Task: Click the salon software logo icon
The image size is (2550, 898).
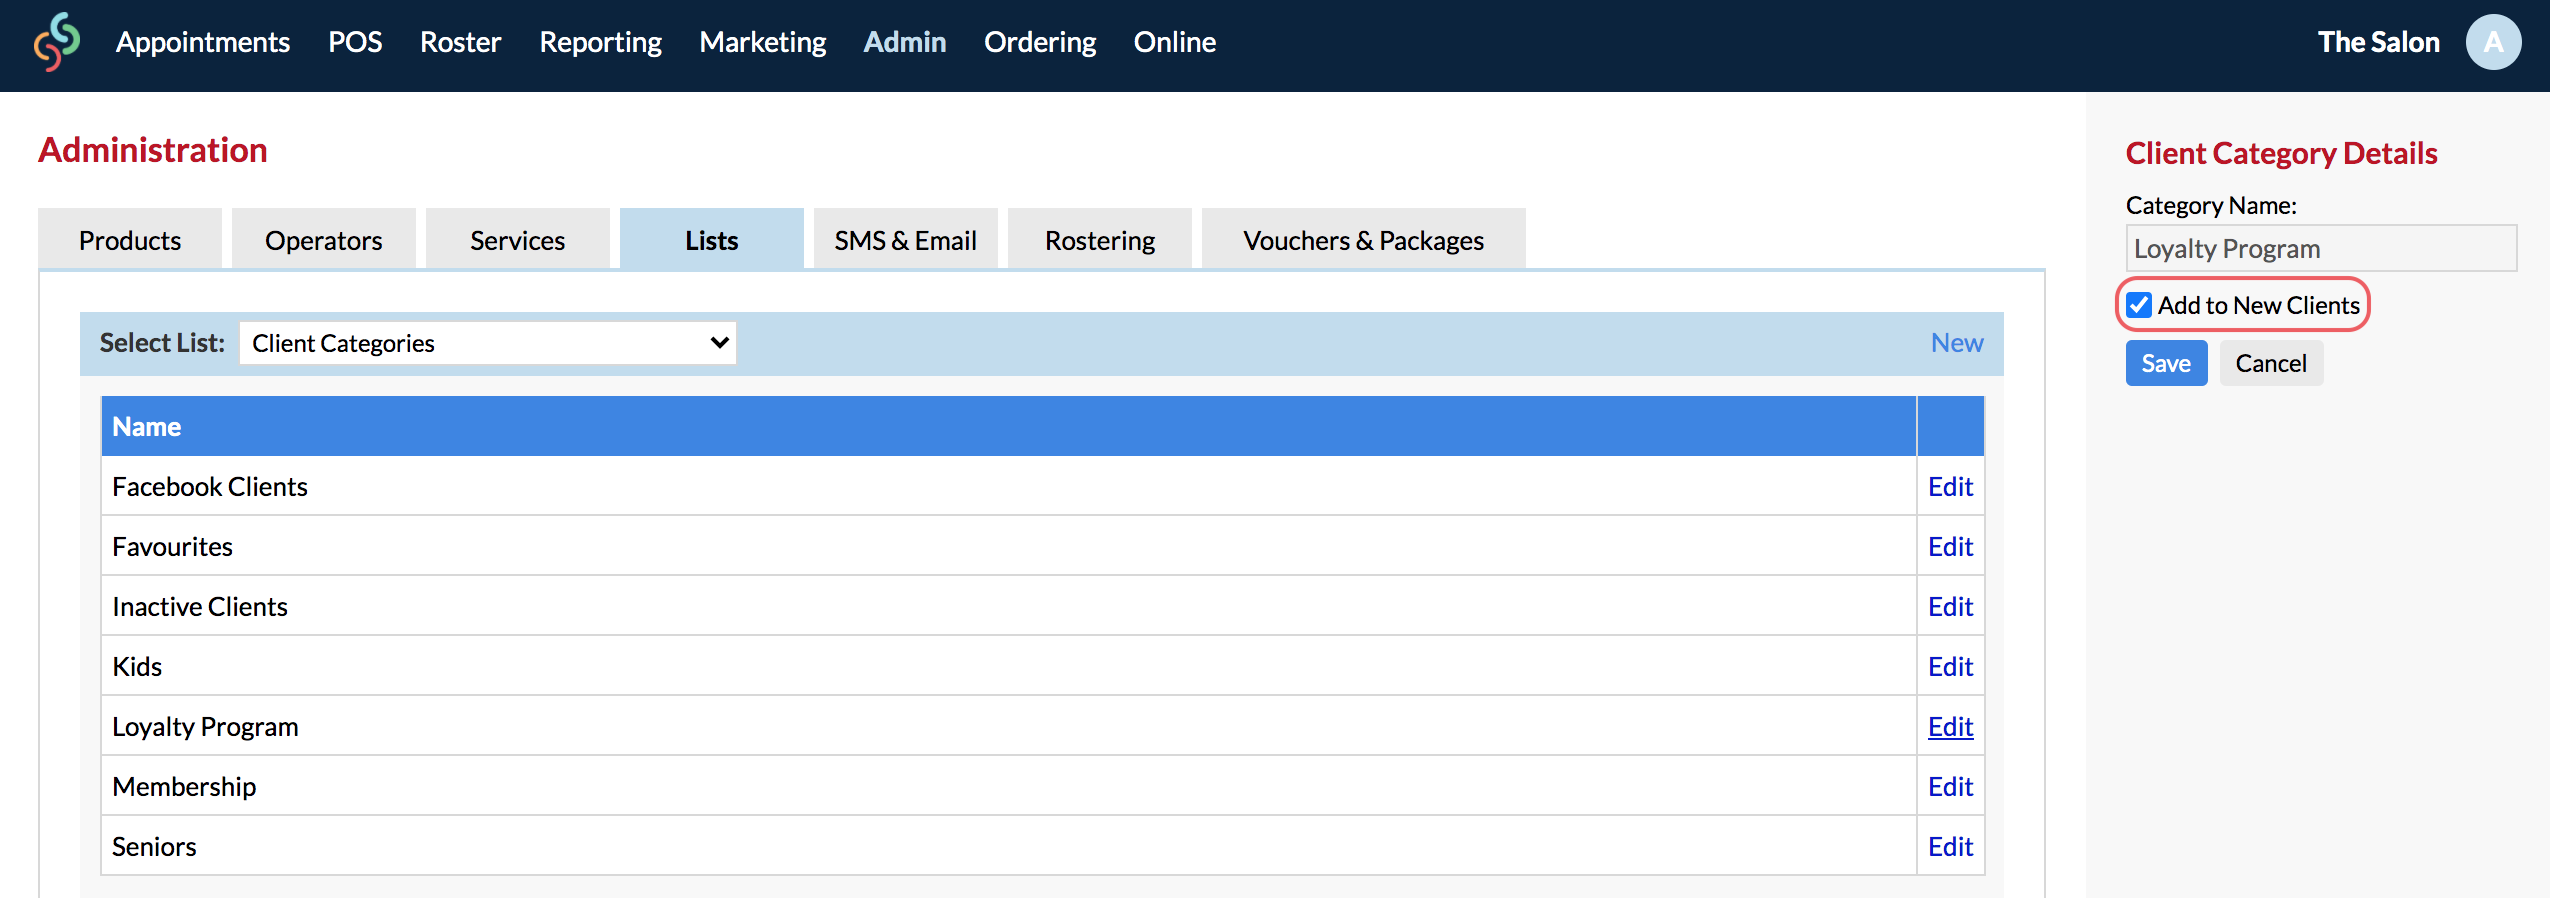Action: click(x=57, y=42)
